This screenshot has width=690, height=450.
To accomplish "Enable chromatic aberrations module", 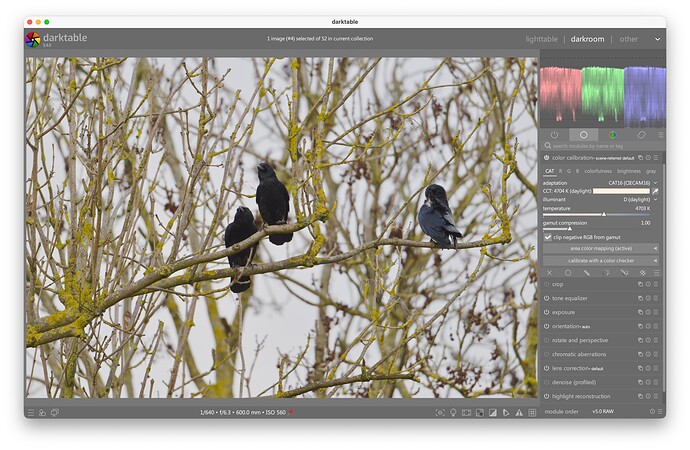I will click(x=547, y=355).
